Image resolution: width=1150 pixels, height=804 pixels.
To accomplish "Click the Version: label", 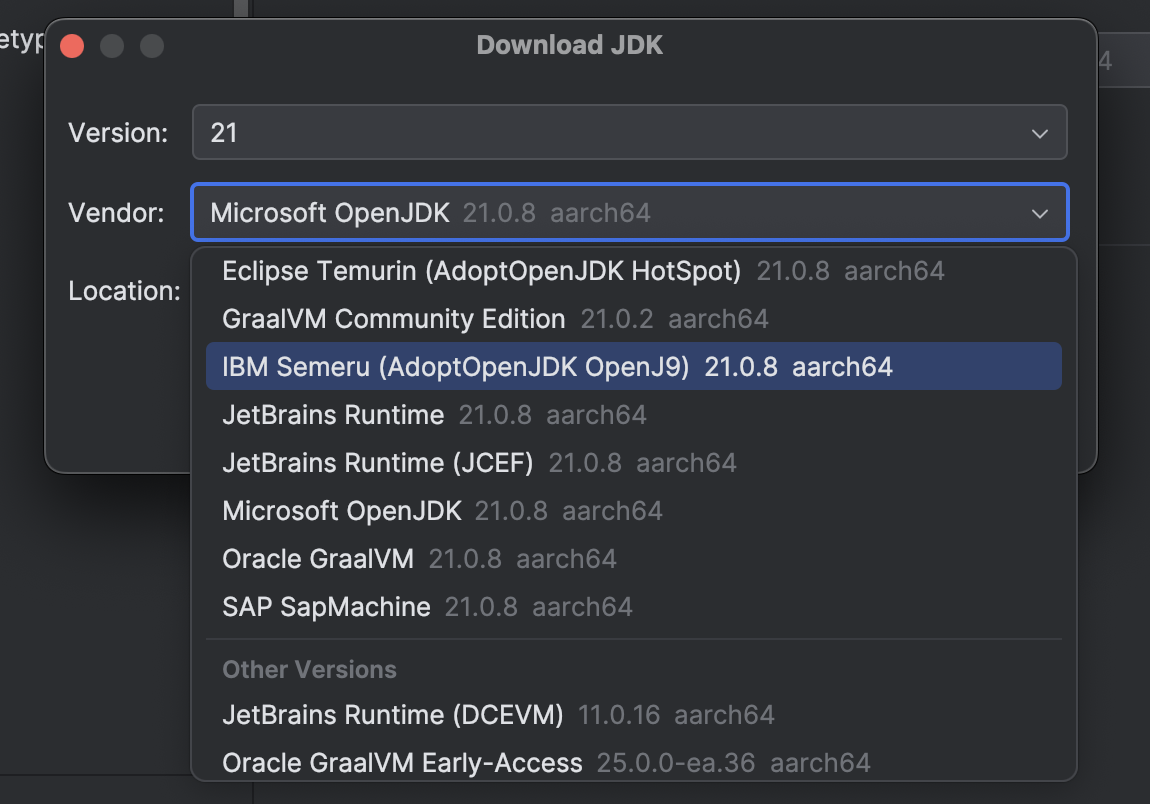I will (118, 134).
